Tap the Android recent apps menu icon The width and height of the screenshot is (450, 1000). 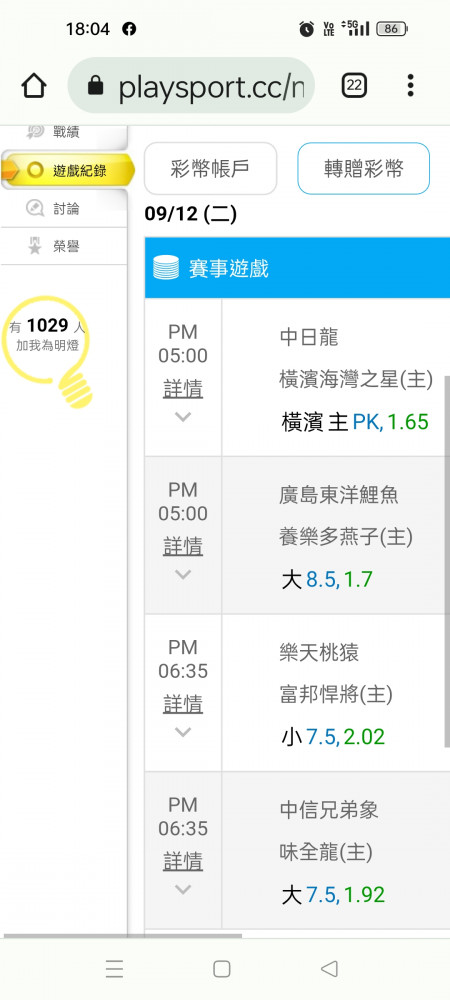pos(114,969)
